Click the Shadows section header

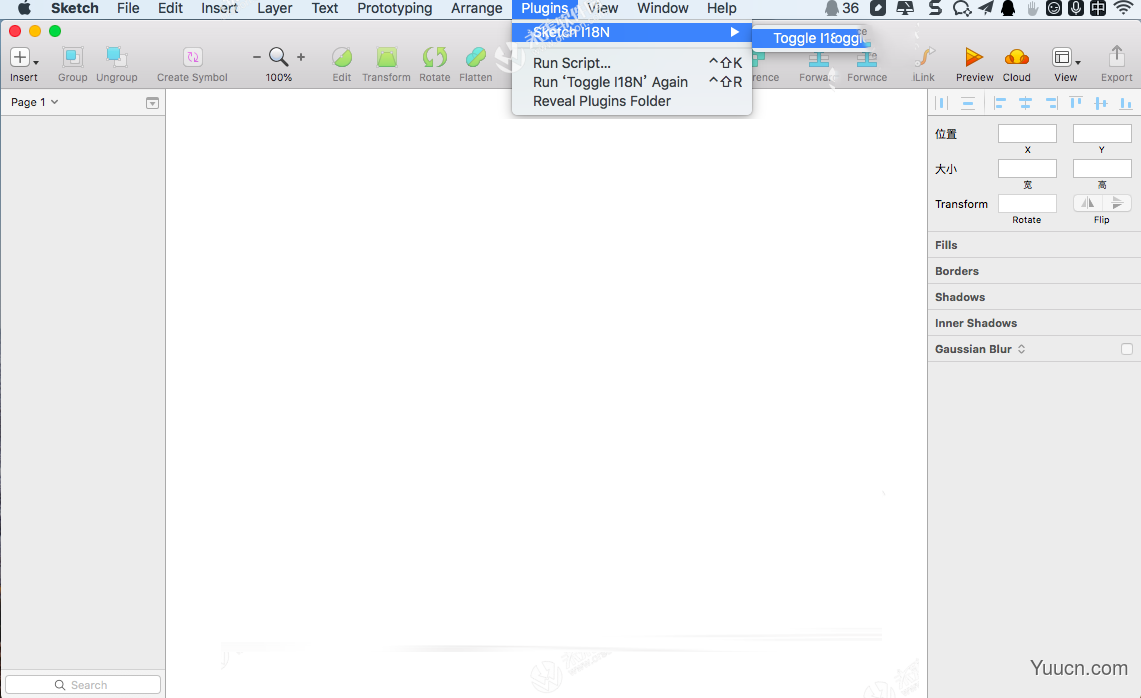pyautogui.click(x=1034, y=297)
